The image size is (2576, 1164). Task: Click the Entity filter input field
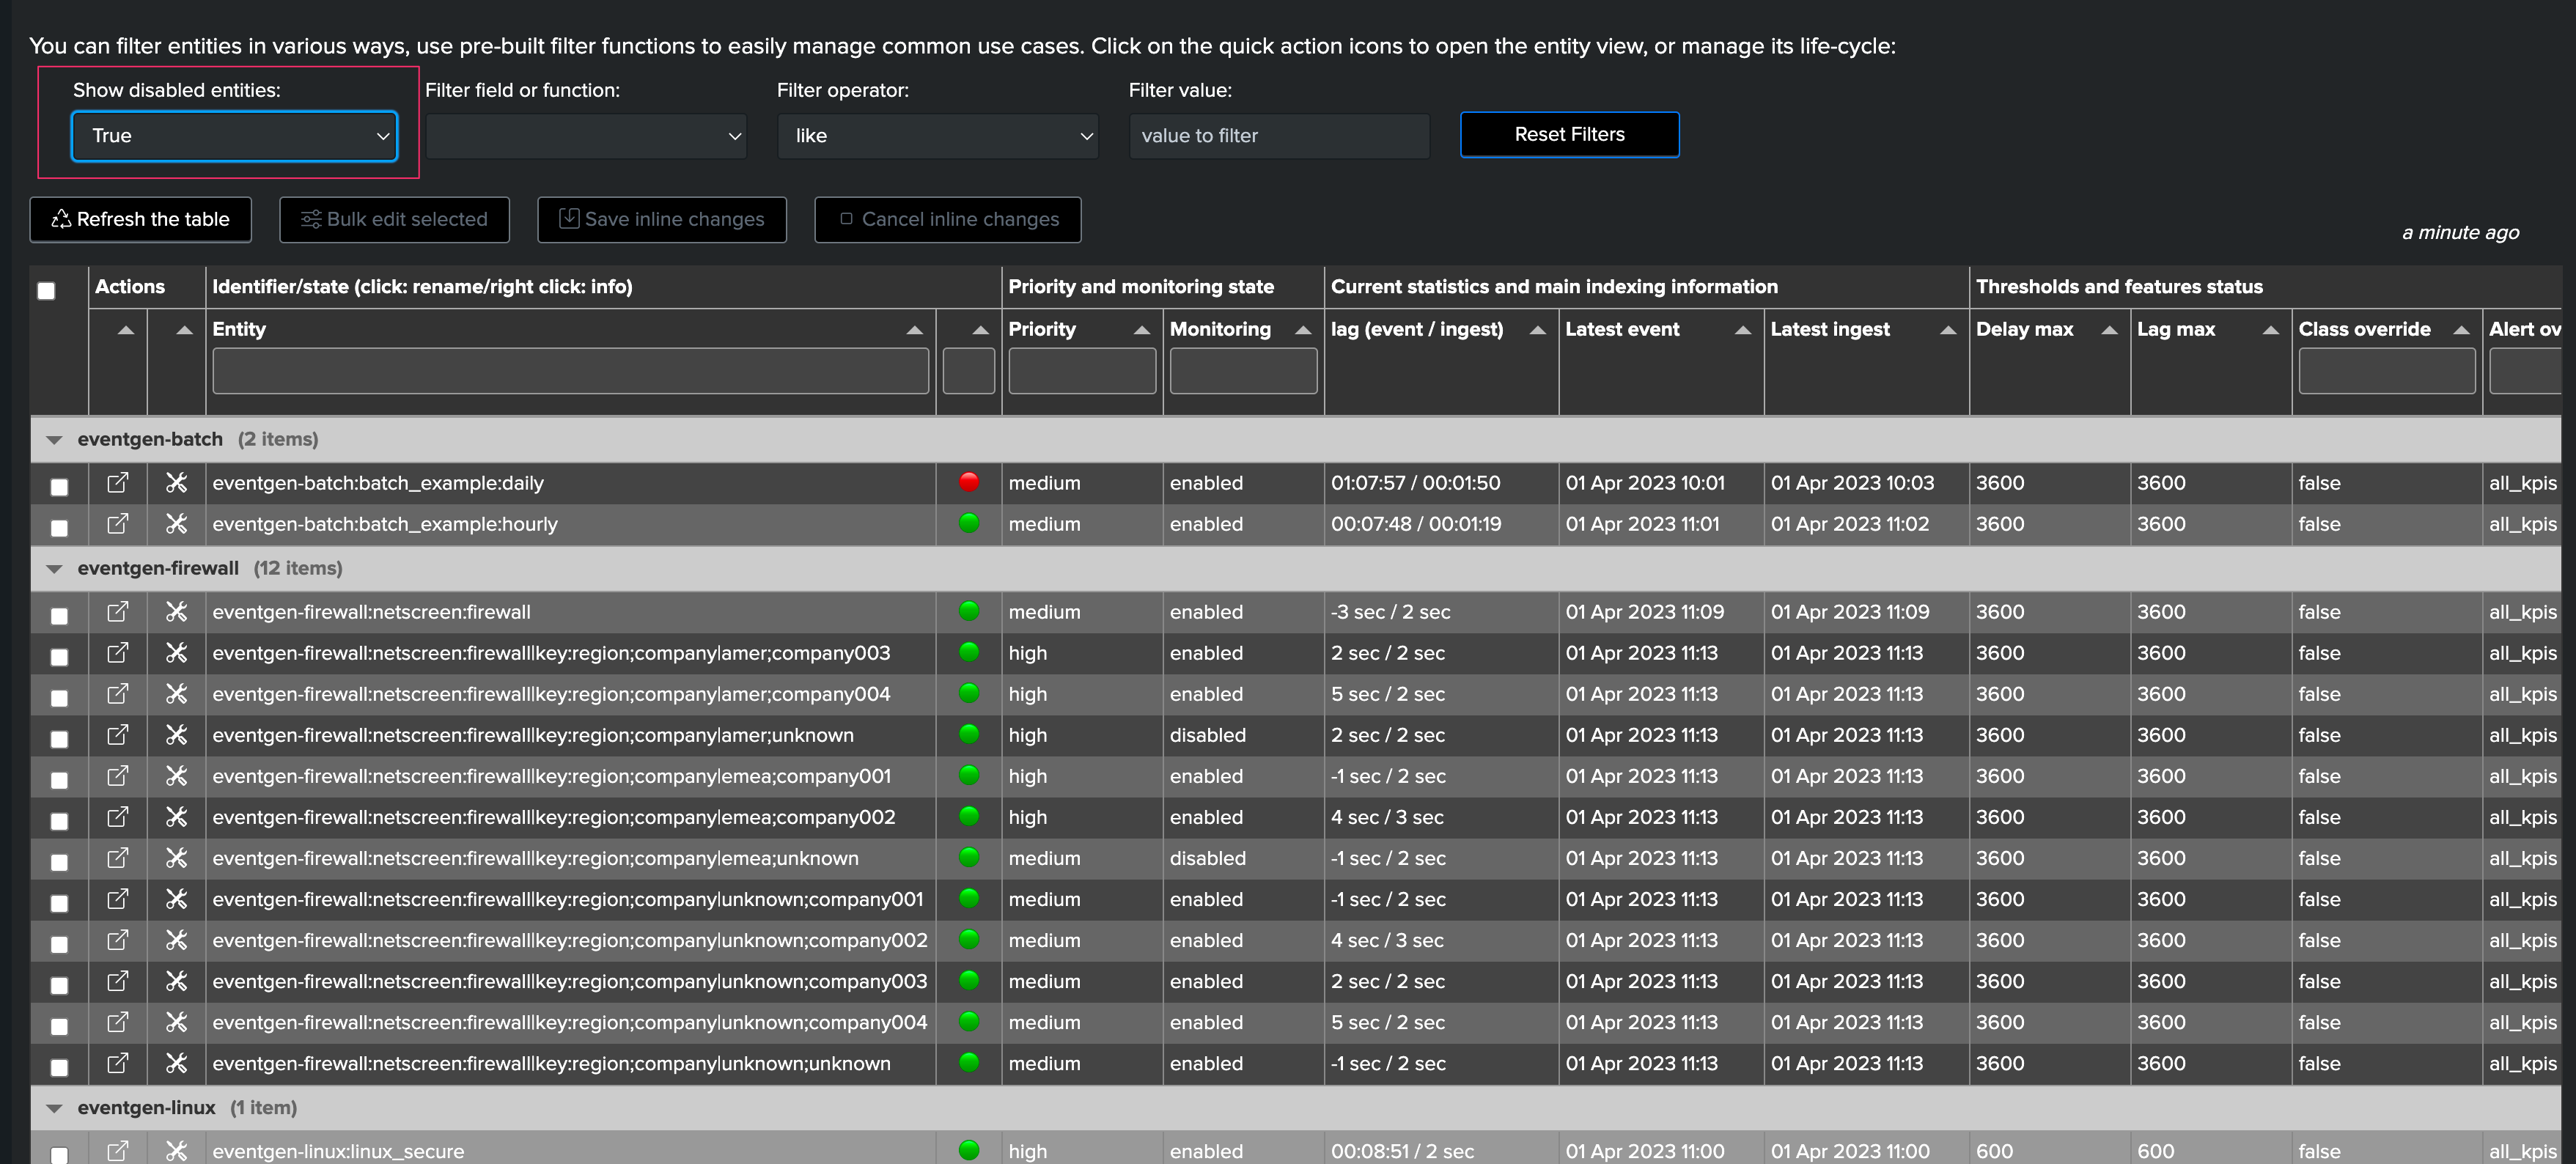coord(570,372)
